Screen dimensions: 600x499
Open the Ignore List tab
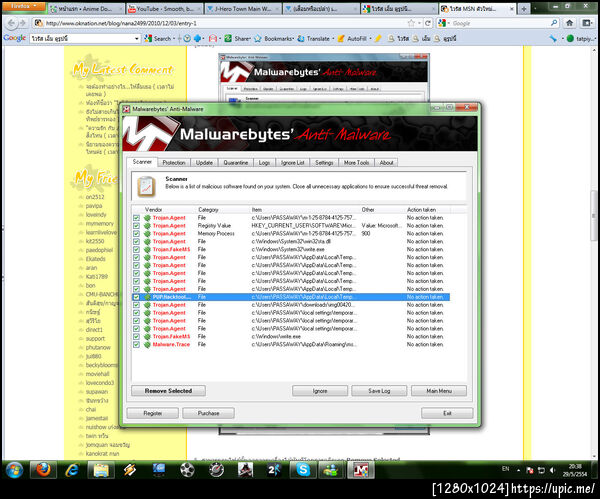[x=292, y=163]
